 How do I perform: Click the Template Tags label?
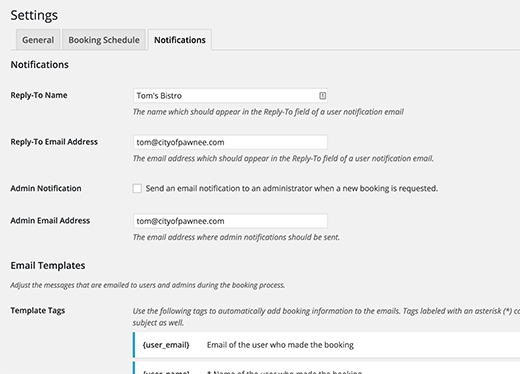coord(38,311)
